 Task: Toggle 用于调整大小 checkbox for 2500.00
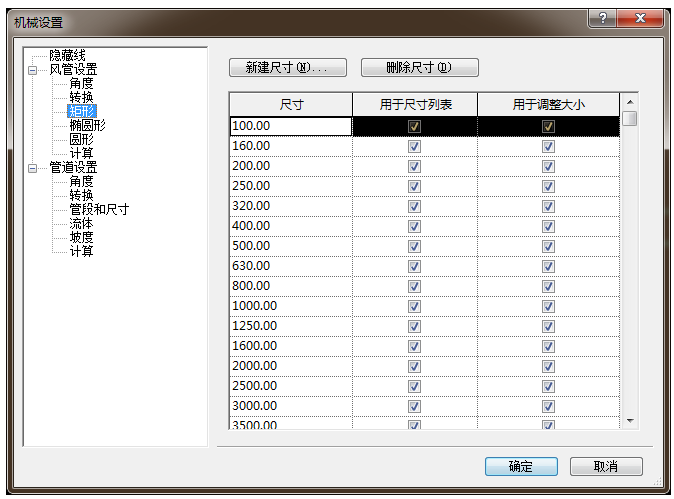coord(548,386)
